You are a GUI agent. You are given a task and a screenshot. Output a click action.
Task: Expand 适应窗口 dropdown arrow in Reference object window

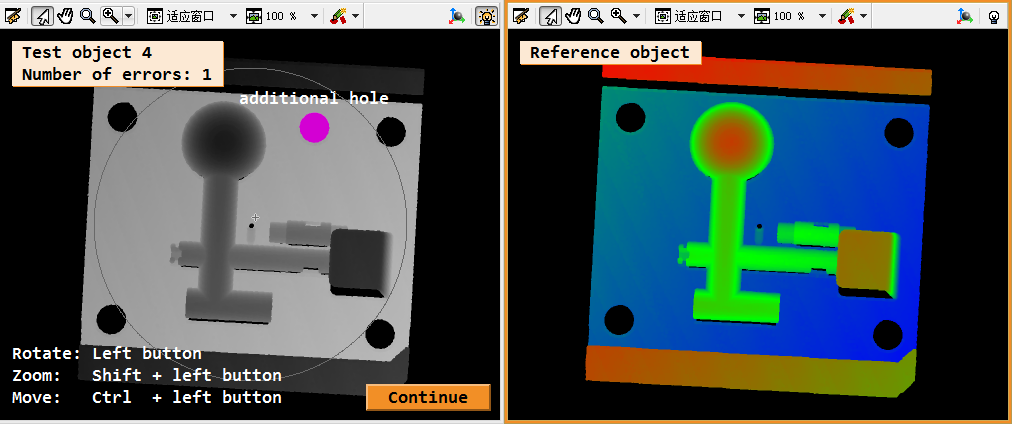click(x=741, y=16)
